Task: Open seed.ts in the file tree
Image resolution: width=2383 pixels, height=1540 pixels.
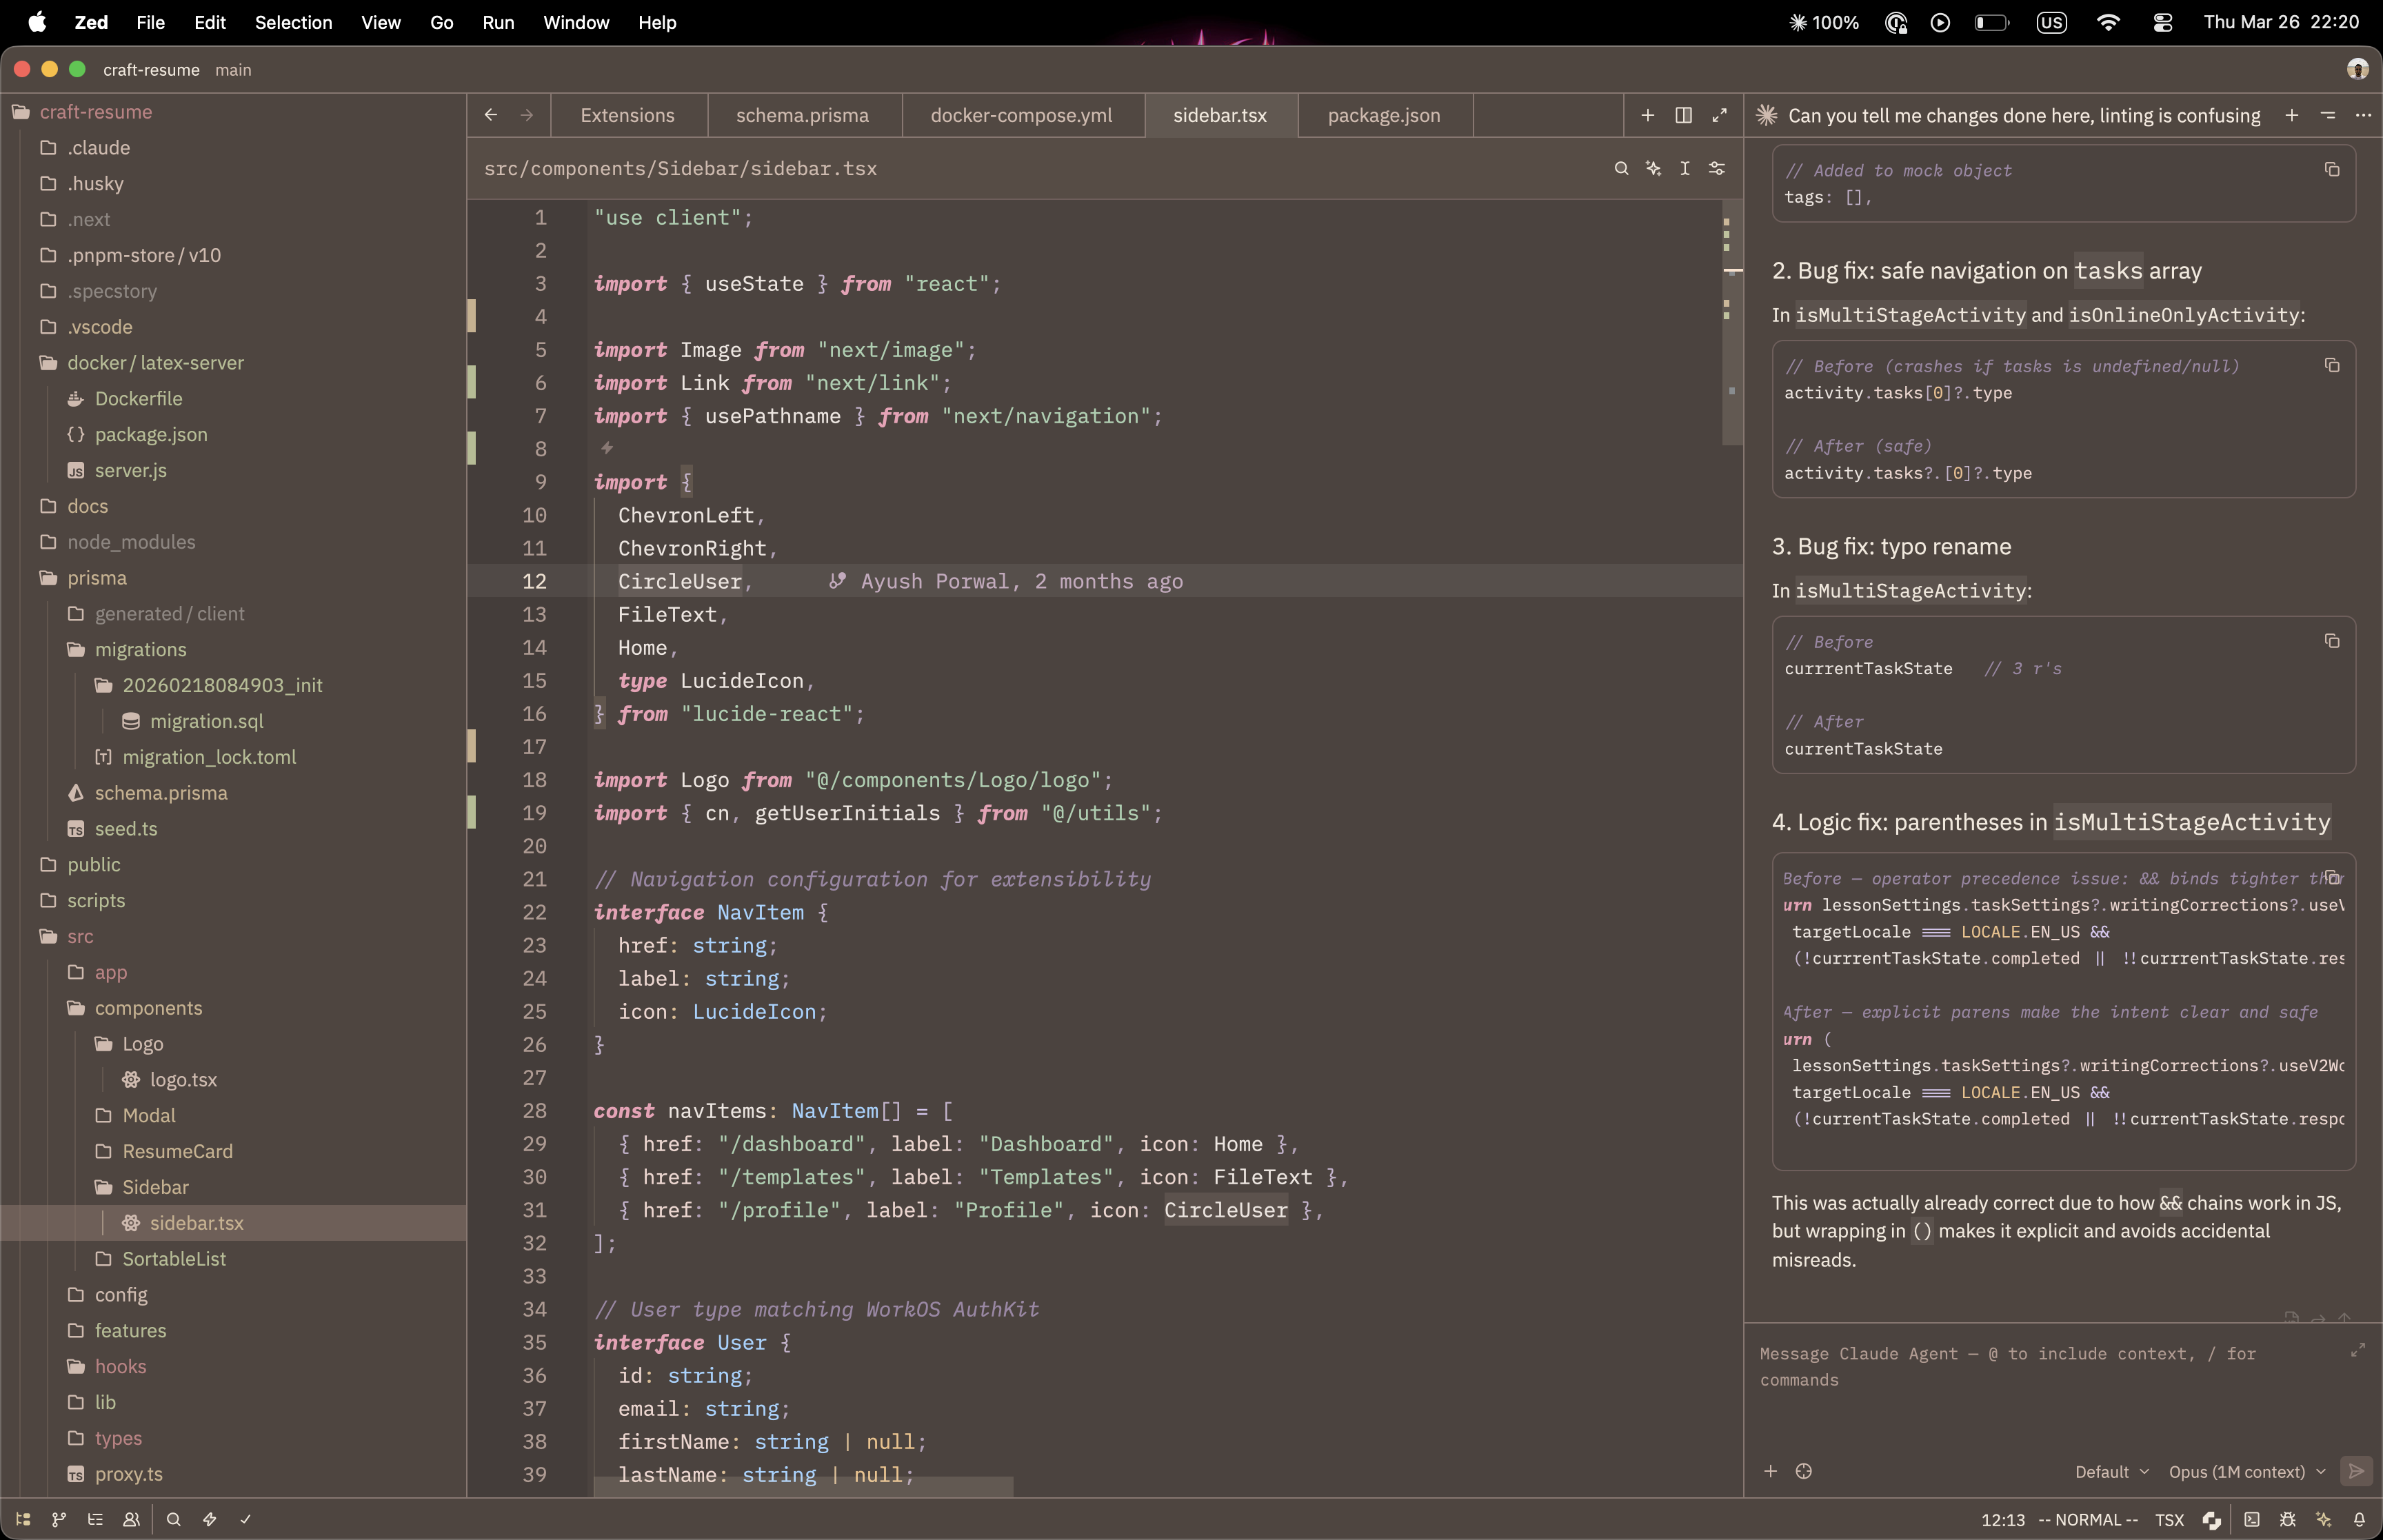Action: coord(126,828)
